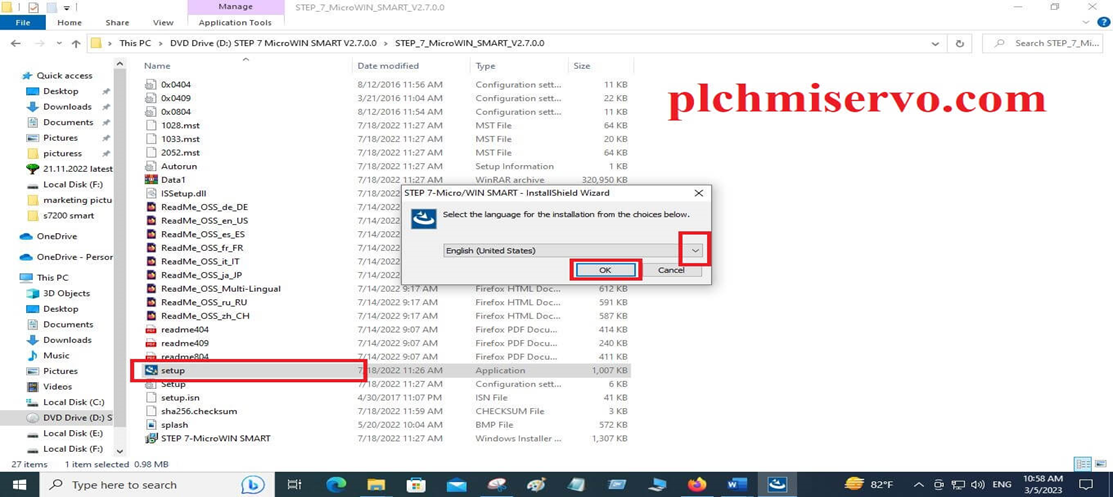Open the volume control in system tray
Screen dimensions: 1113x497
click(976, 484)
